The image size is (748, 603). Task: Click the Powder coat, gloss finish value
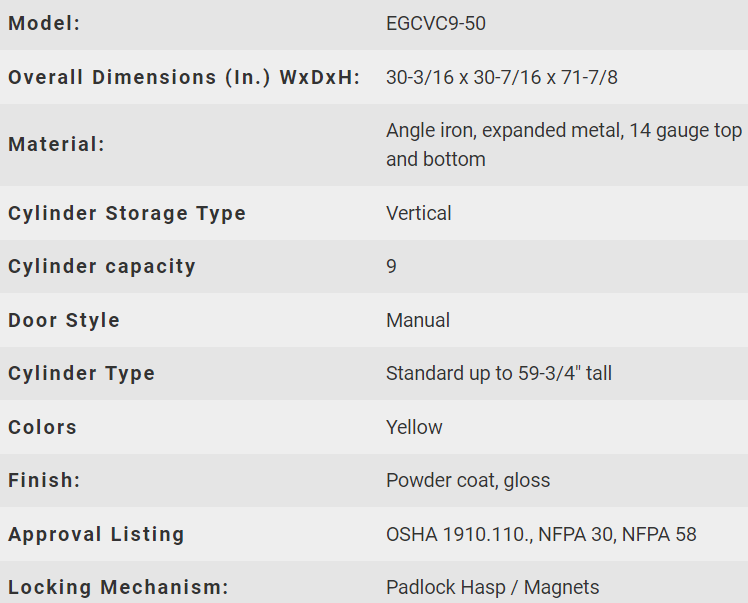(x=468, y=480)
